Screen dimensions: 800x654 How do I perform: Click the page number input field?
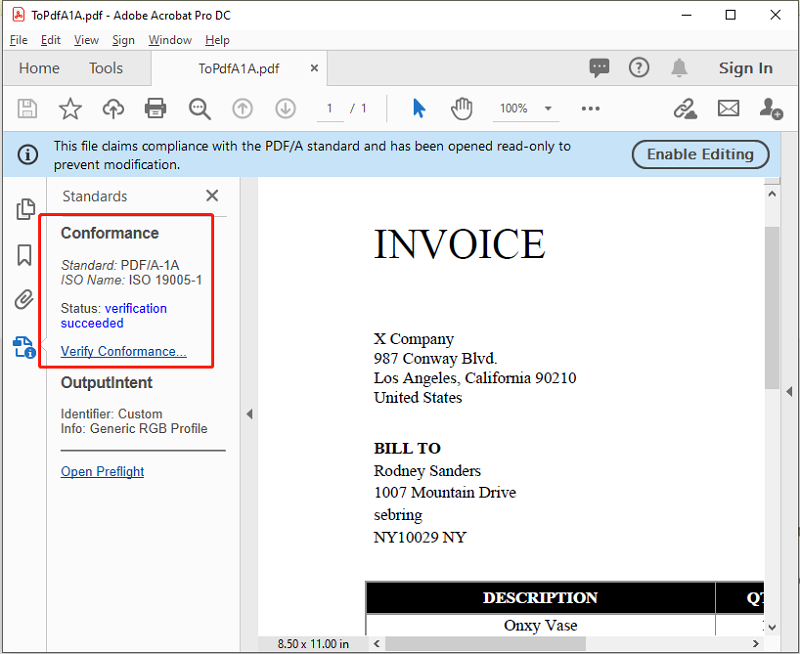click(x=330, y=108)
